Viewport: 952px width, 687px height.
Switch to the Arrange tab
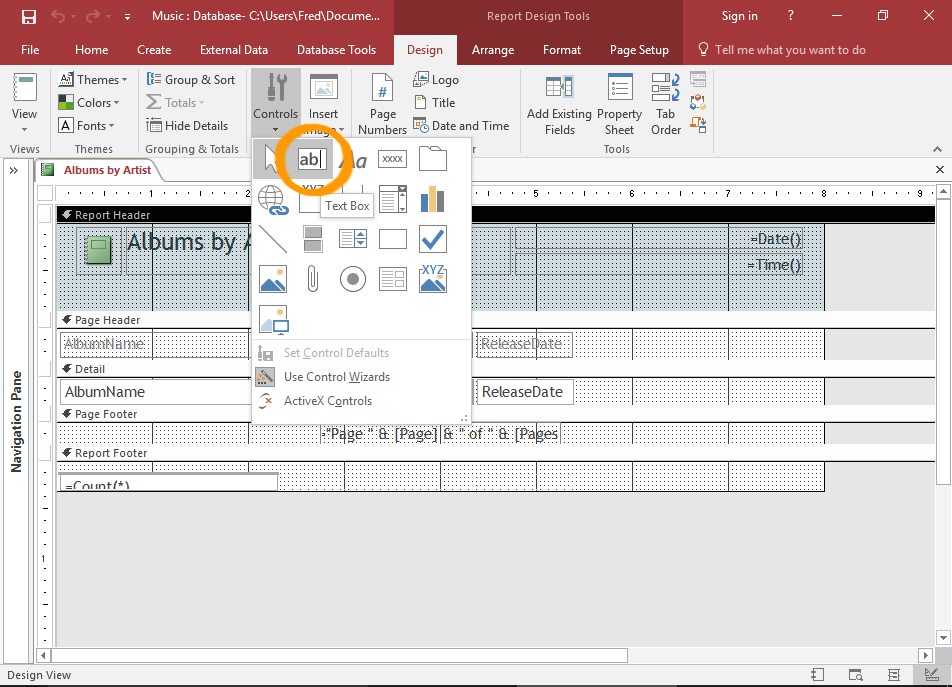pos(493,50)
